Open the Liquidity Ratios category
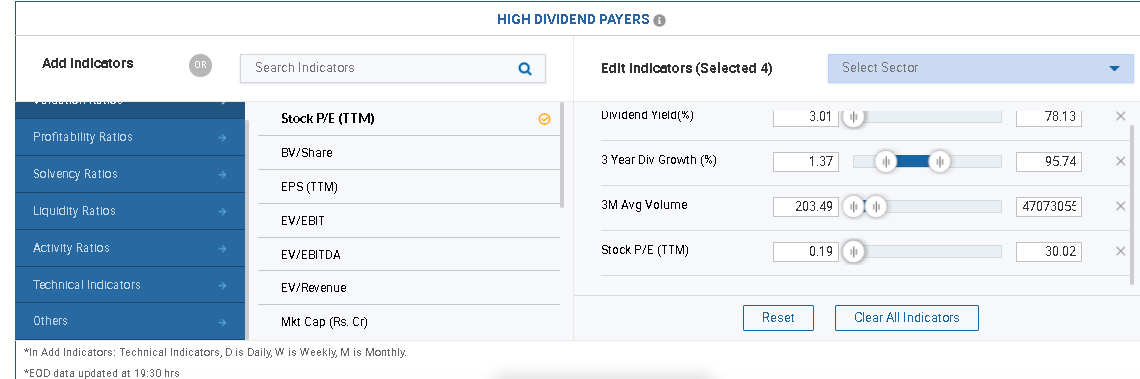The width and height of the screenshot is (1140, 379). pos(130,212)
